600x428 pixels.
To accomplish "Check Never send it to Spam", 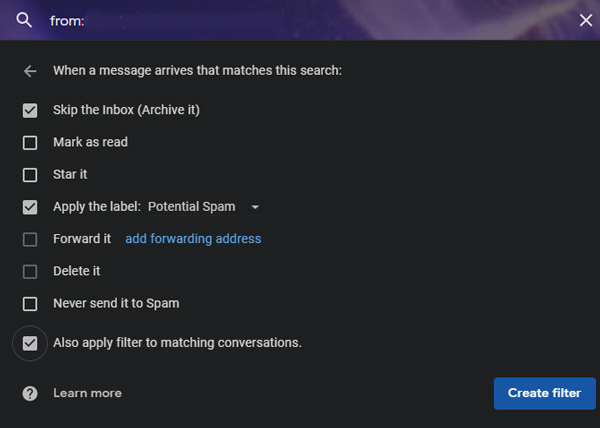I will (30, 304).
